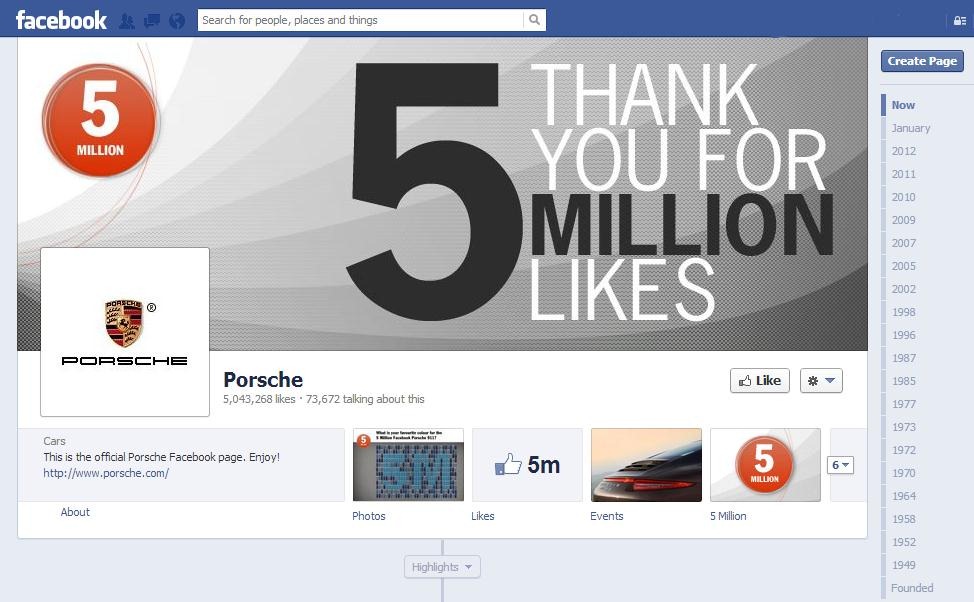Screen dimensions: 974x602
Task: Jump to 2011 in the timeline
Action: click(904, 174)
